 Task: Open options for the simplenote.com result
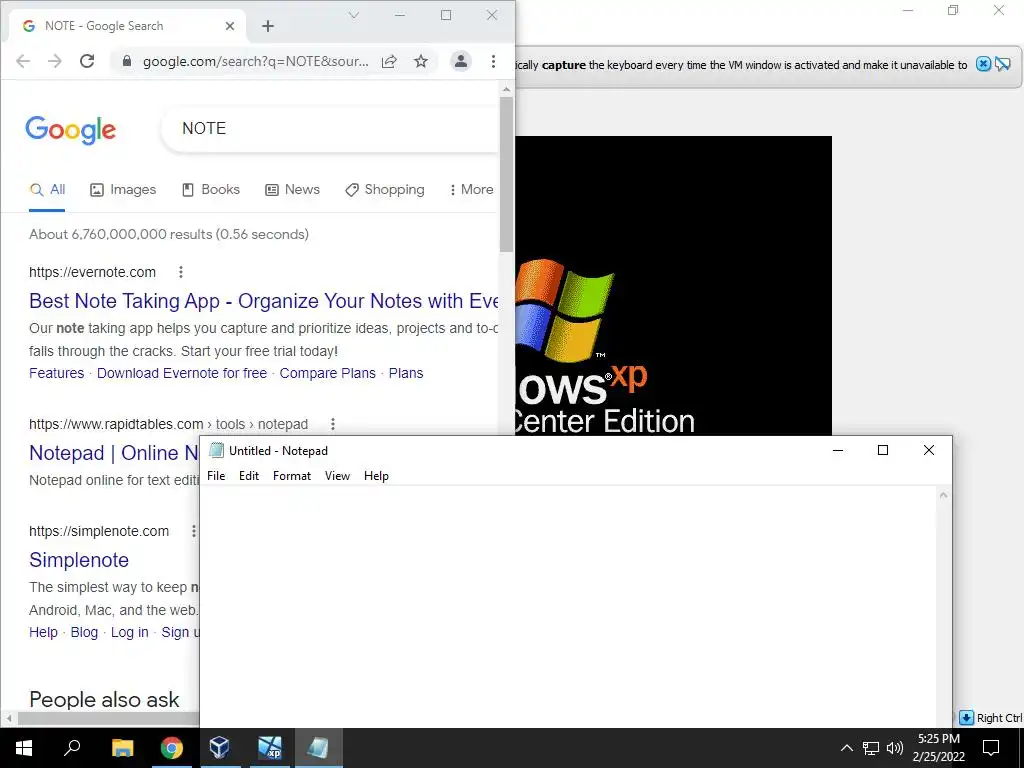pos(193,531)
